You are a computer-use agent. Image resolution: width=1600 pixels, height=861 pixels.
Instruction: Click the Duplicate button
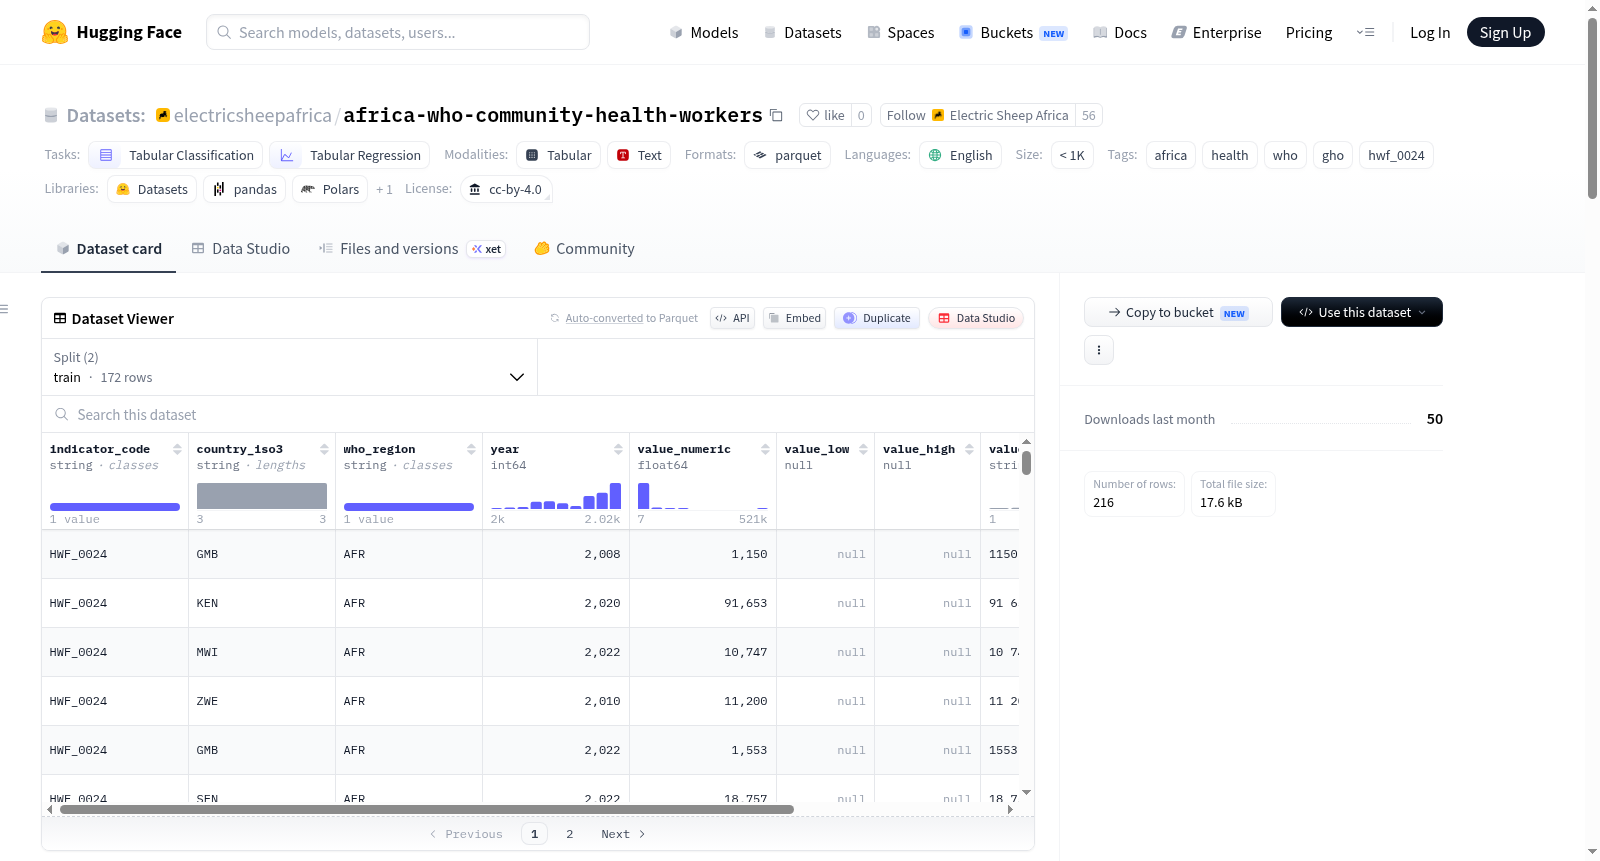pyautogui.click(x=877, y=318)
